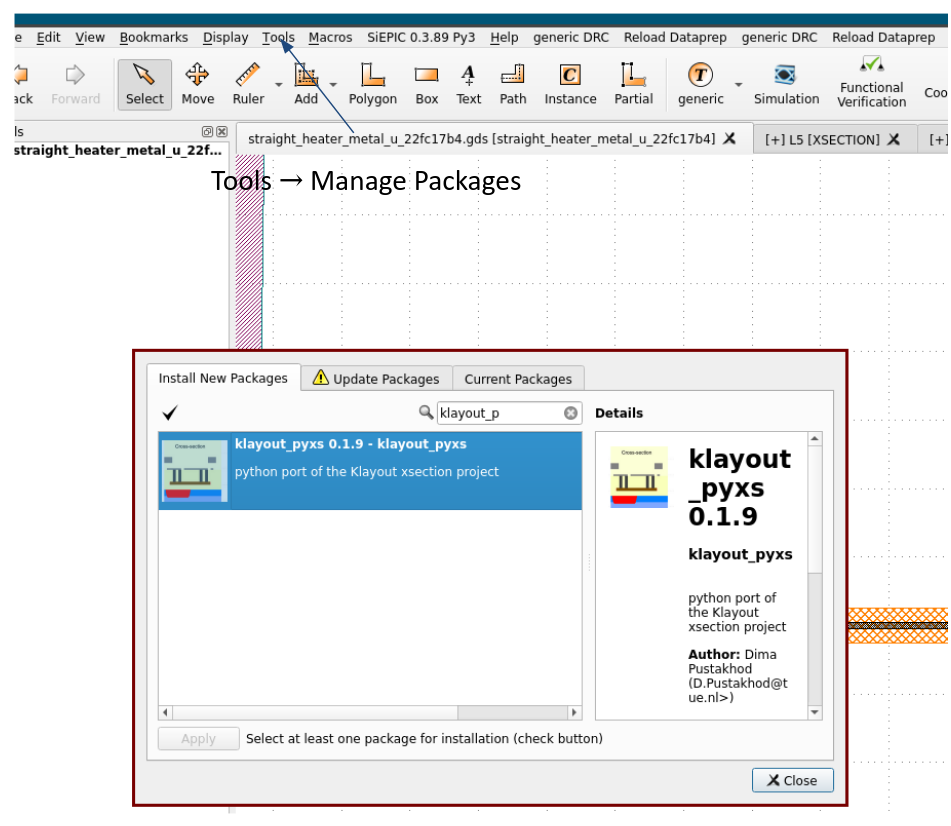The height and width of the screenshot is (826, 951).
Task: Click the package list right scroll arrow
Action: pos(574,712)
